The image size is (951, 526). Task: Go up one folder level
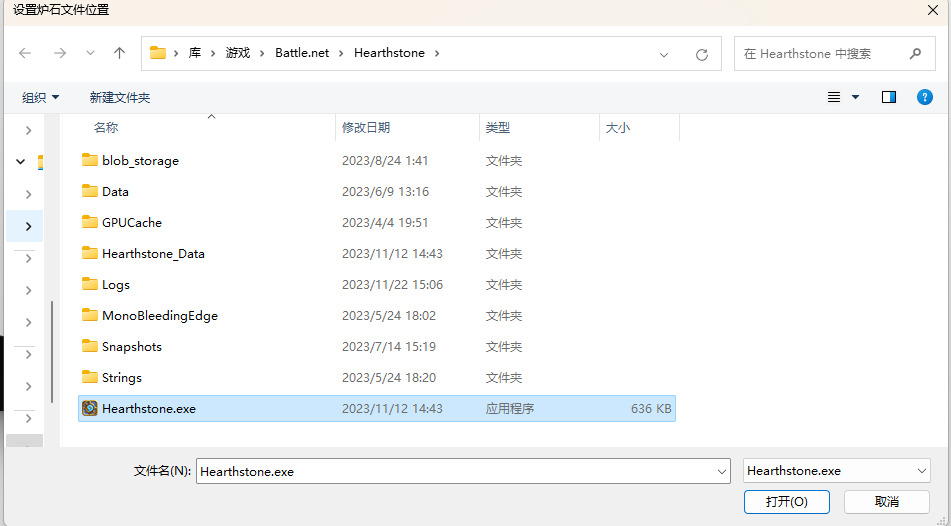[x=119, y=53]
